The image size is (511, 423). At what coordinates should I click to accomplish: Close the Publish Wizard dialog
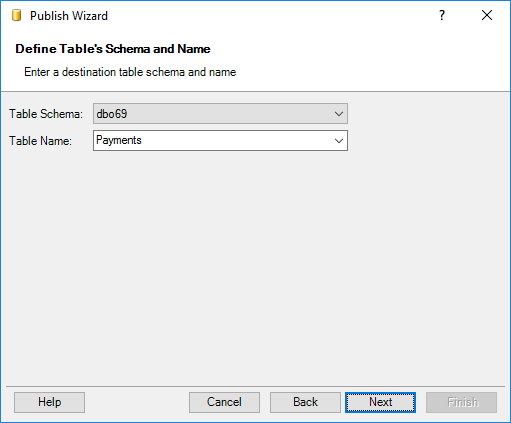(x=487, y=15)
